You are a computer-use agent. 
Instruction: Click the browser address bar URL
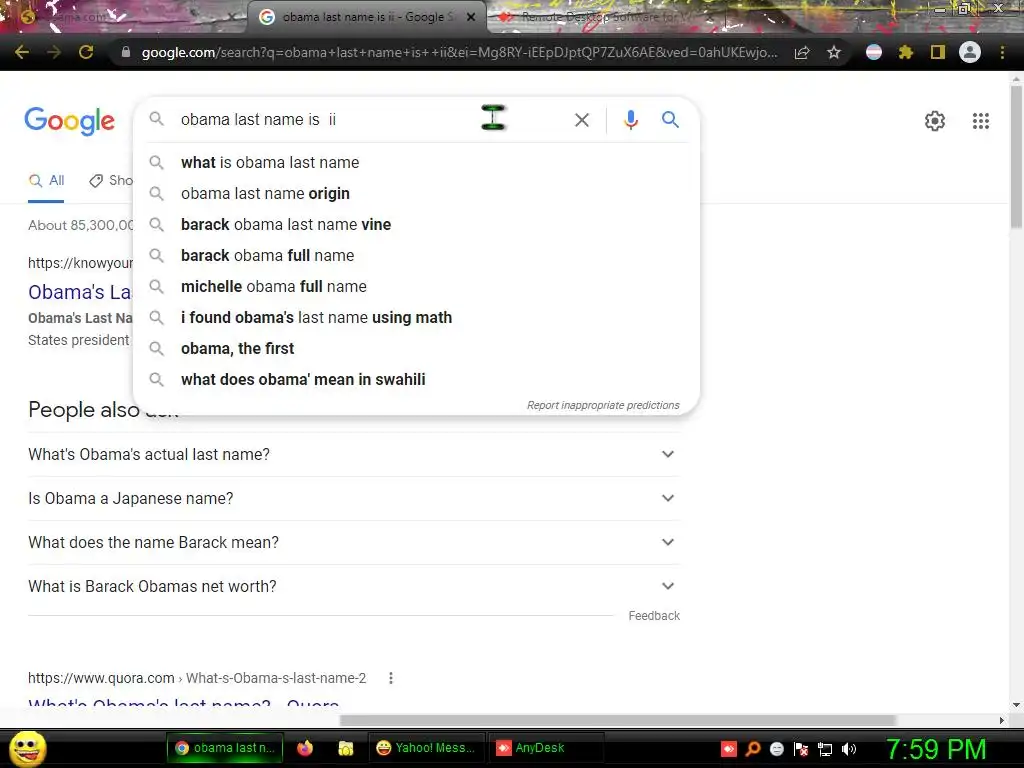tap(459, 52)
